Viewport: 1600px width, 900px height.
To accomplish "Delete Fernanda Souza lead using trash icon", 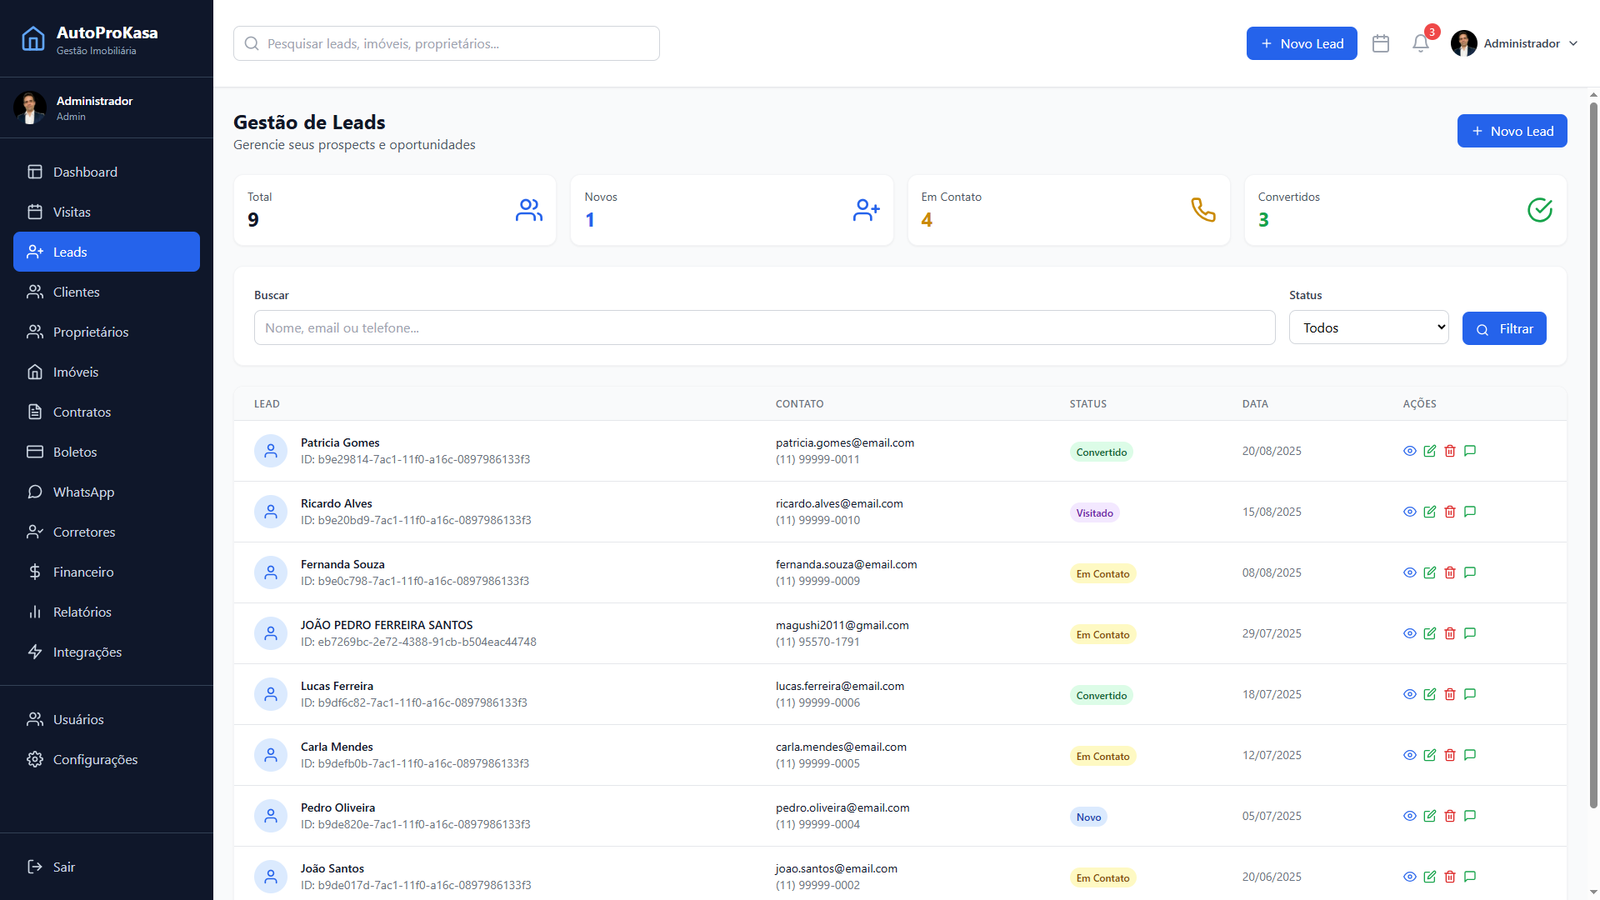I will tap(1450, 573).
